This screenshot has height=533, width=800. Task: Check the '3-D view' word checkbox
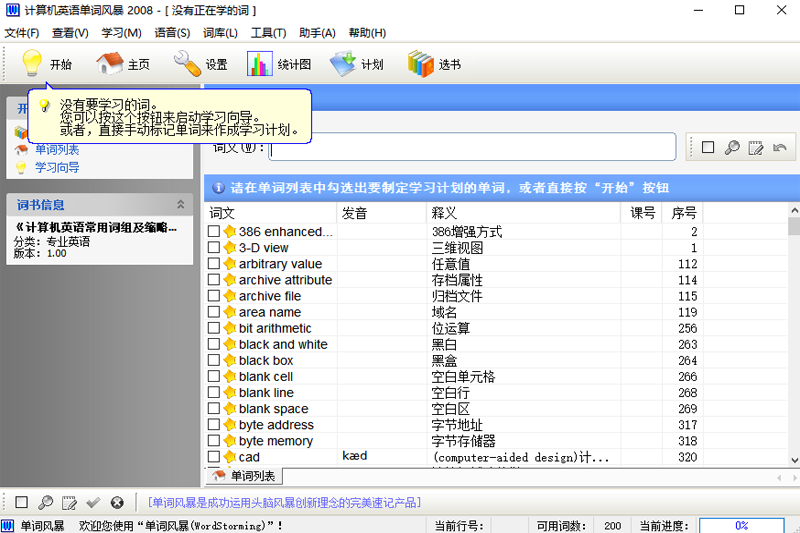pyautogui.click(x=214, y=248)
